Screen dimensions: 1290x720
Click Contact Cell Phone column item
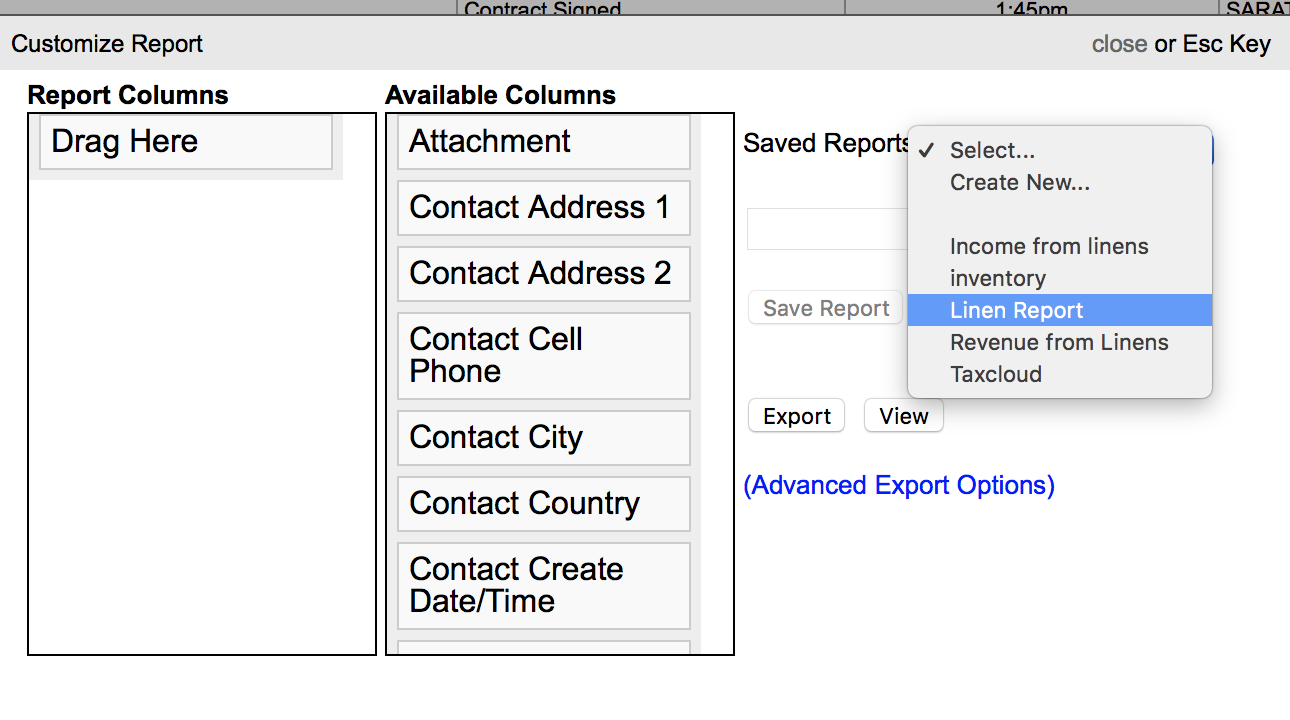point(543,355)
